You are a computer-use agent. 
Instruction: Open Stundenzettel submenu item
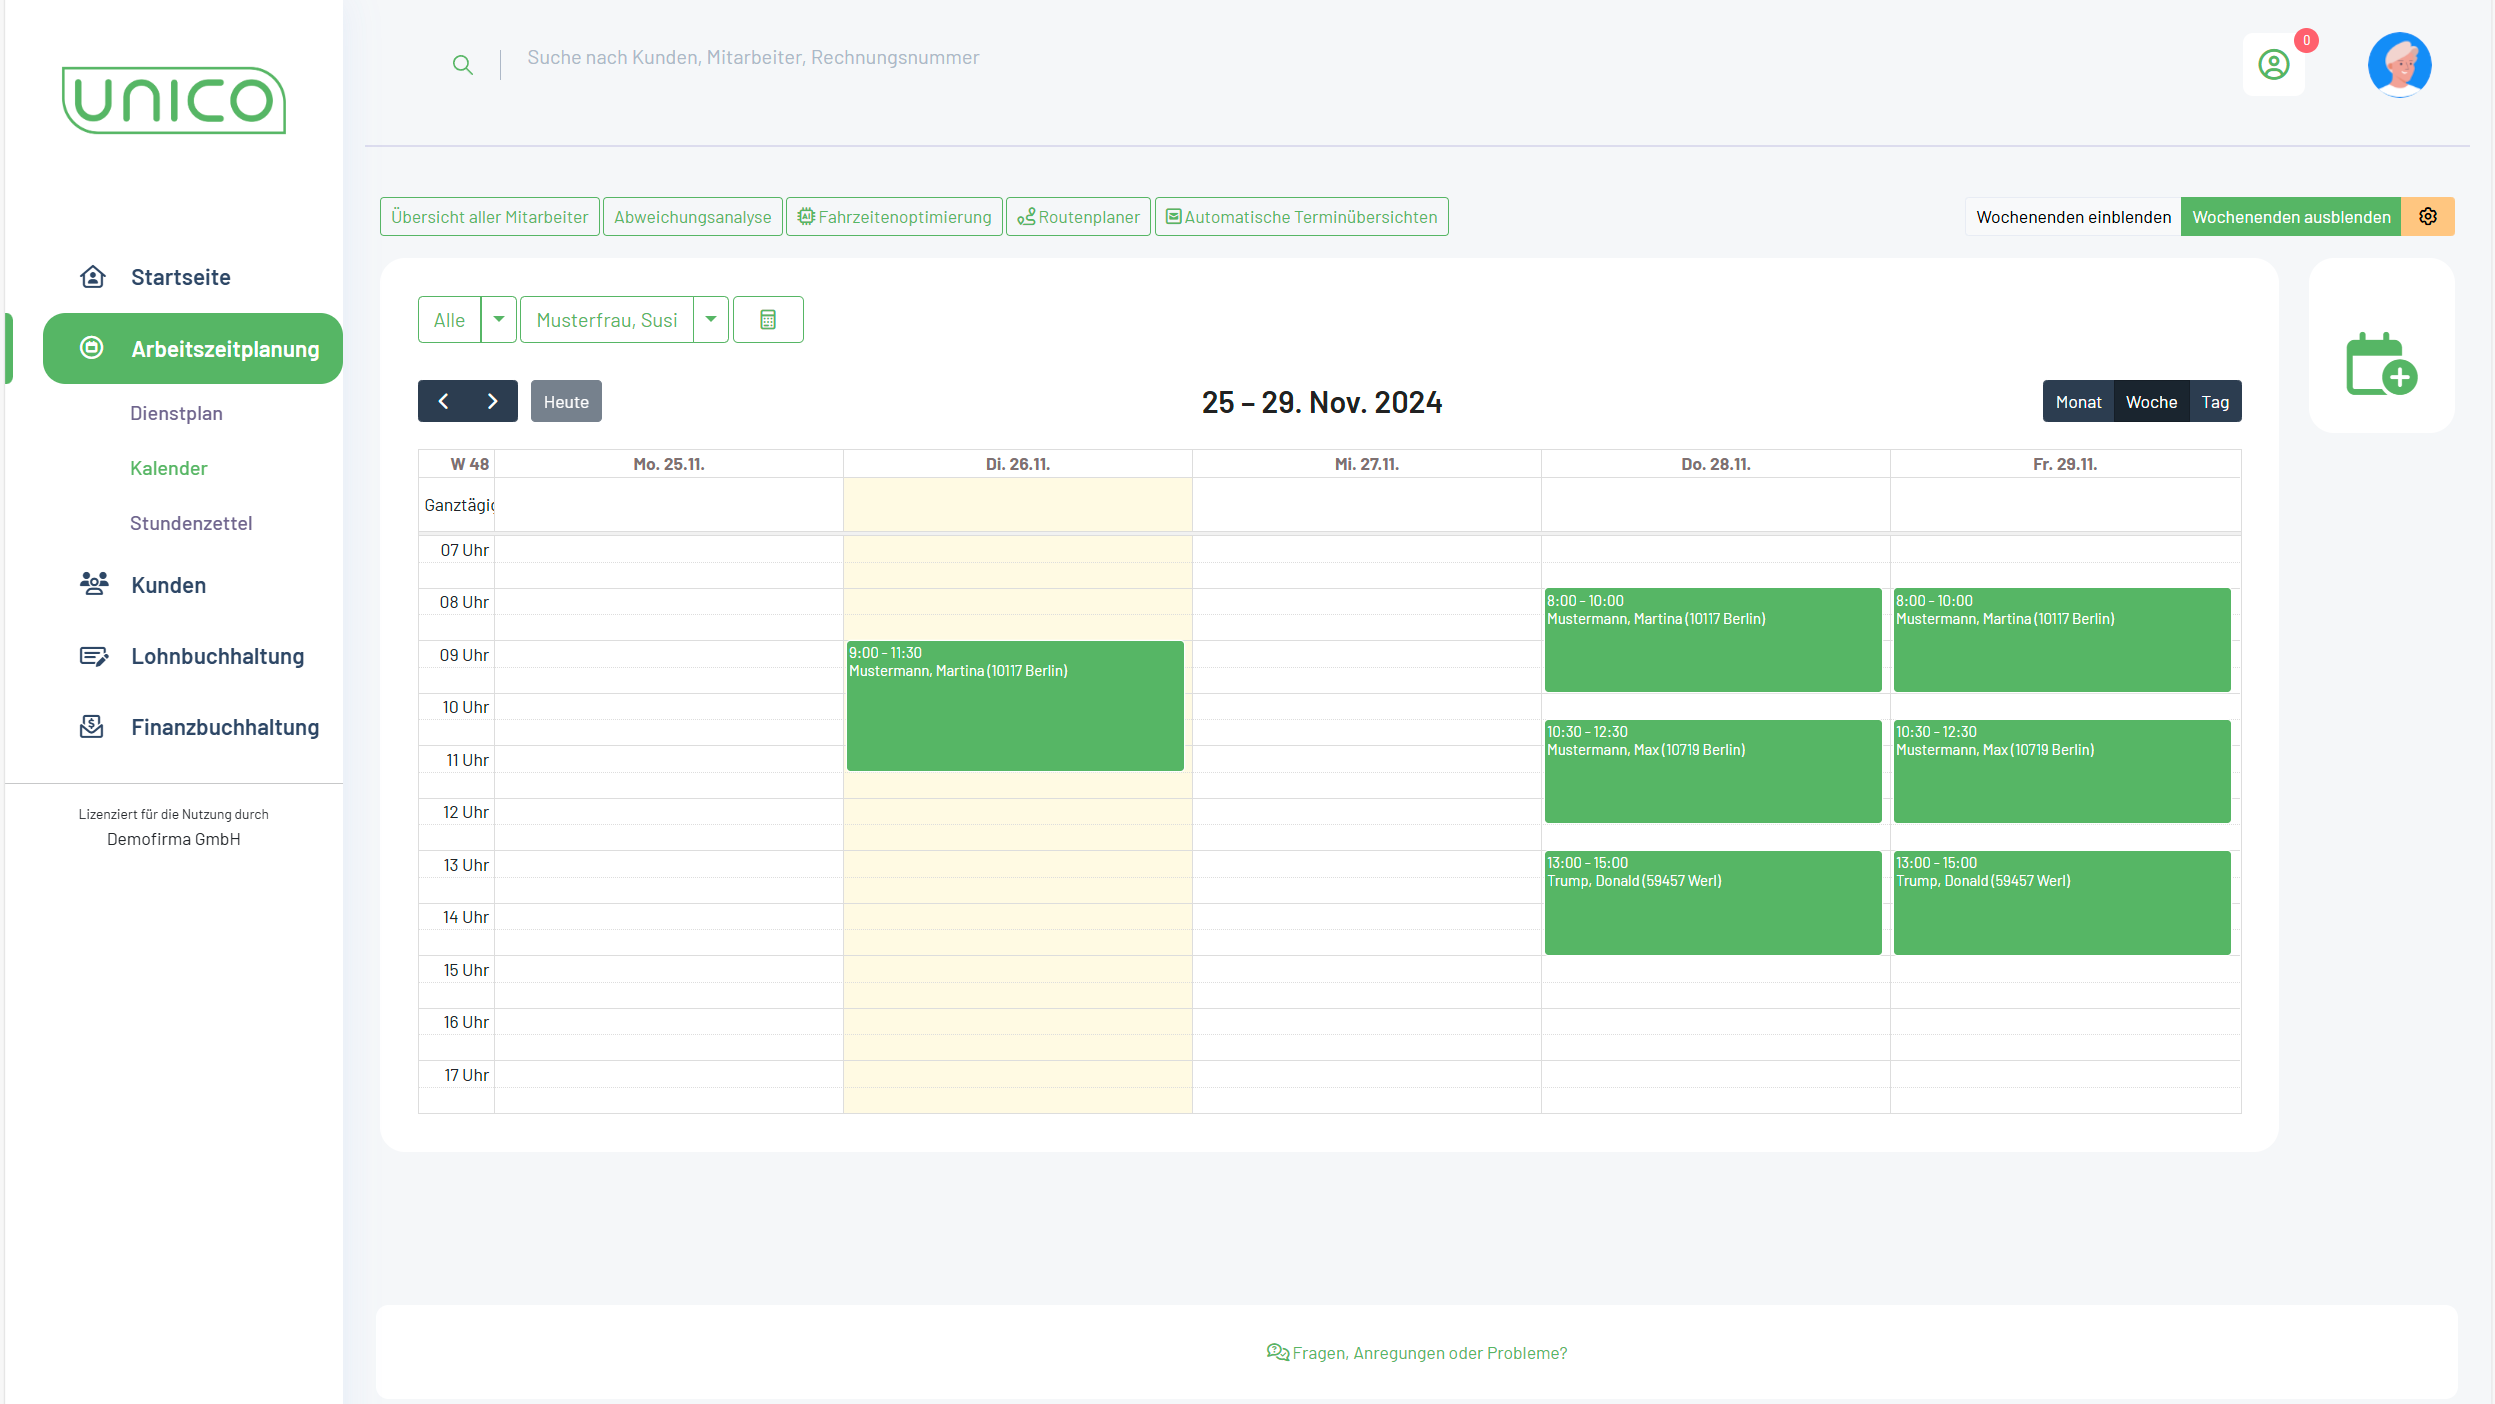point(191,523)
